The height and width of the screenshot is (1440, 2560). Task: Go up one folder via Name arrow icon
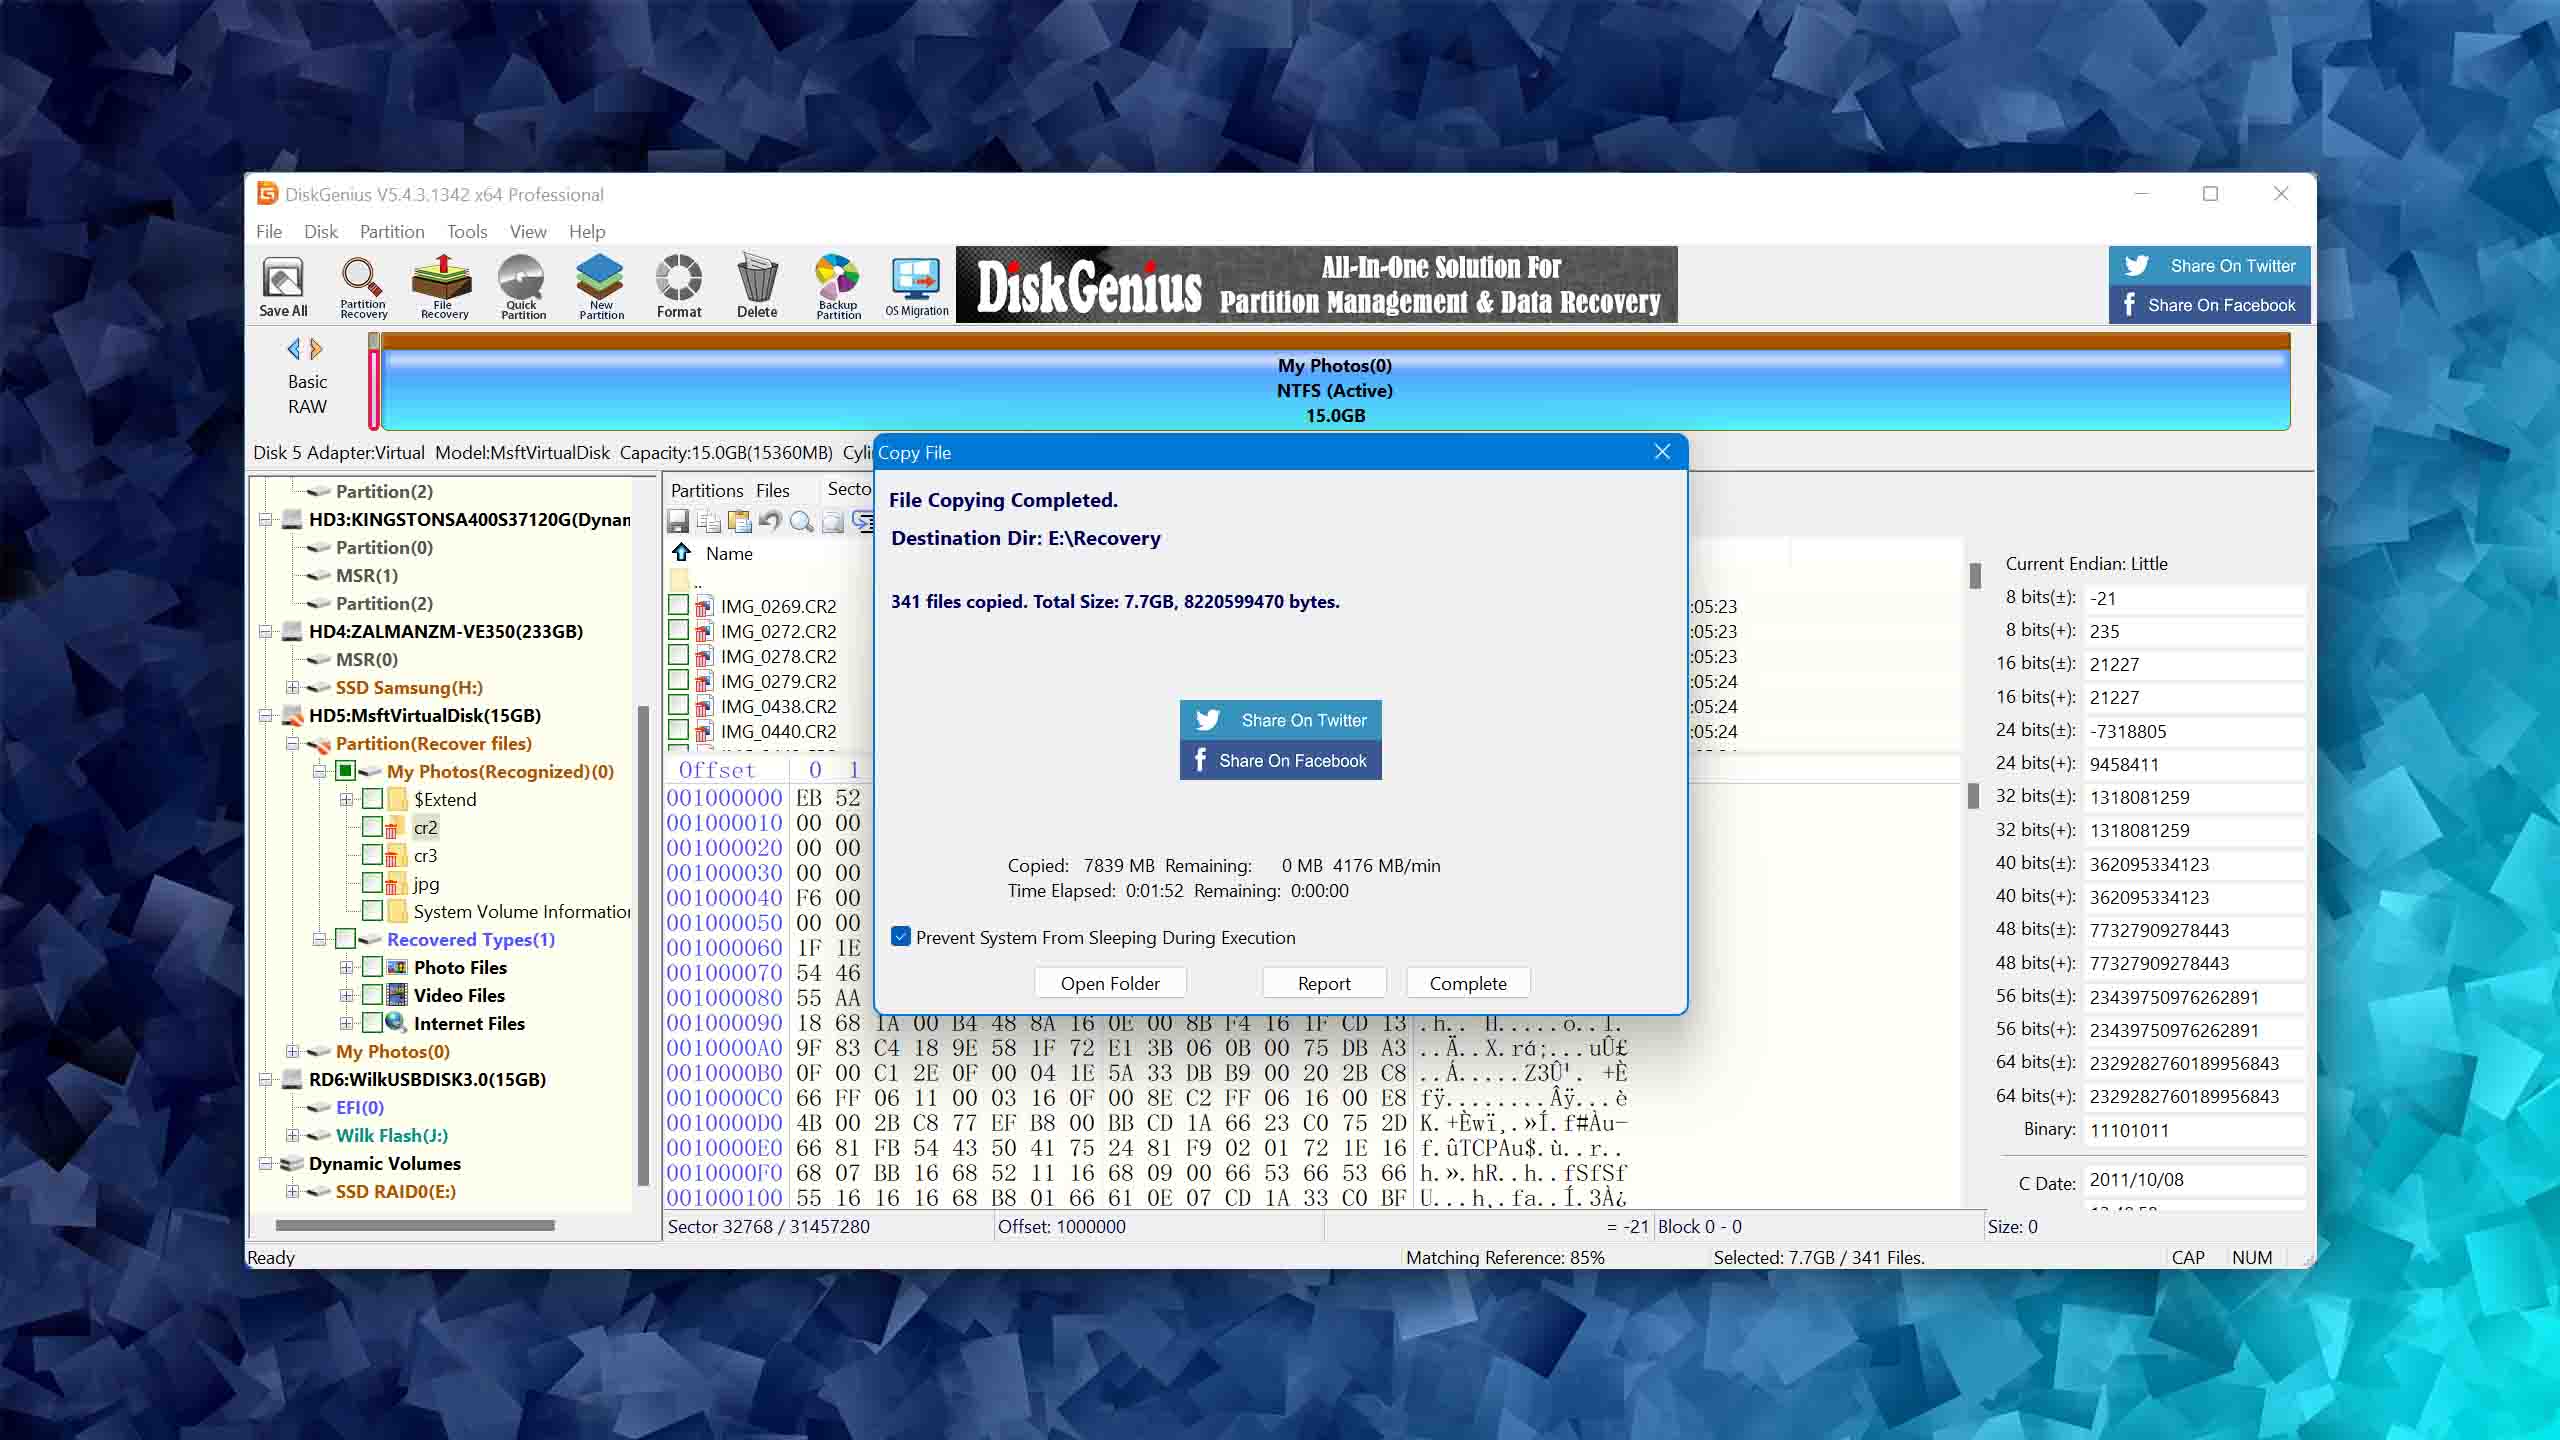tap(682, 553)
